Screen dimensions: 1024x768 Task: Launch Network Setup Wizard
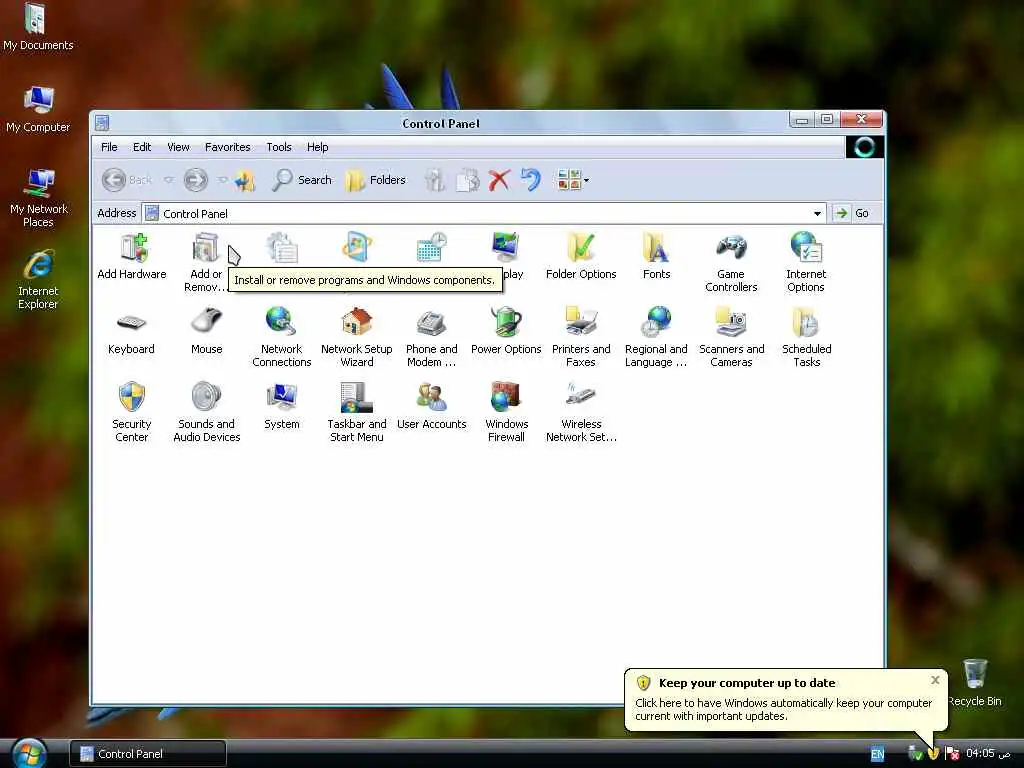[357, 337]
